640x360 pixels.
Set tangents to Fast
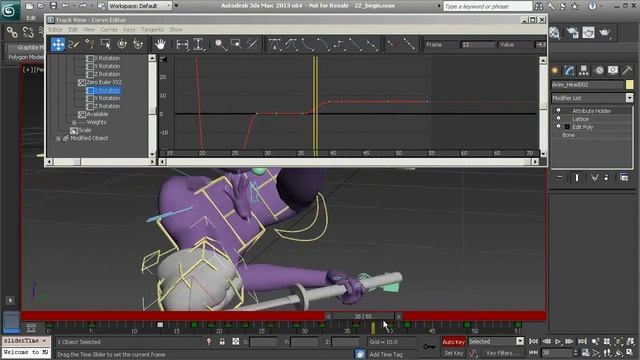click(307, 44)
